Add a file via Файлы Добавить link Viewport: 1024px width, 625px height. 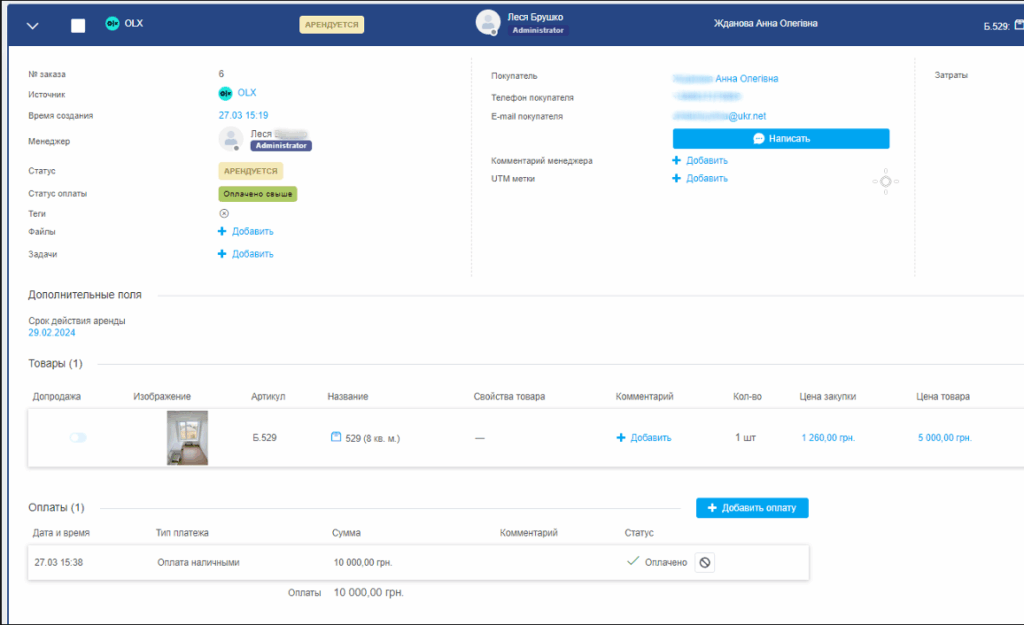point(246,231)
